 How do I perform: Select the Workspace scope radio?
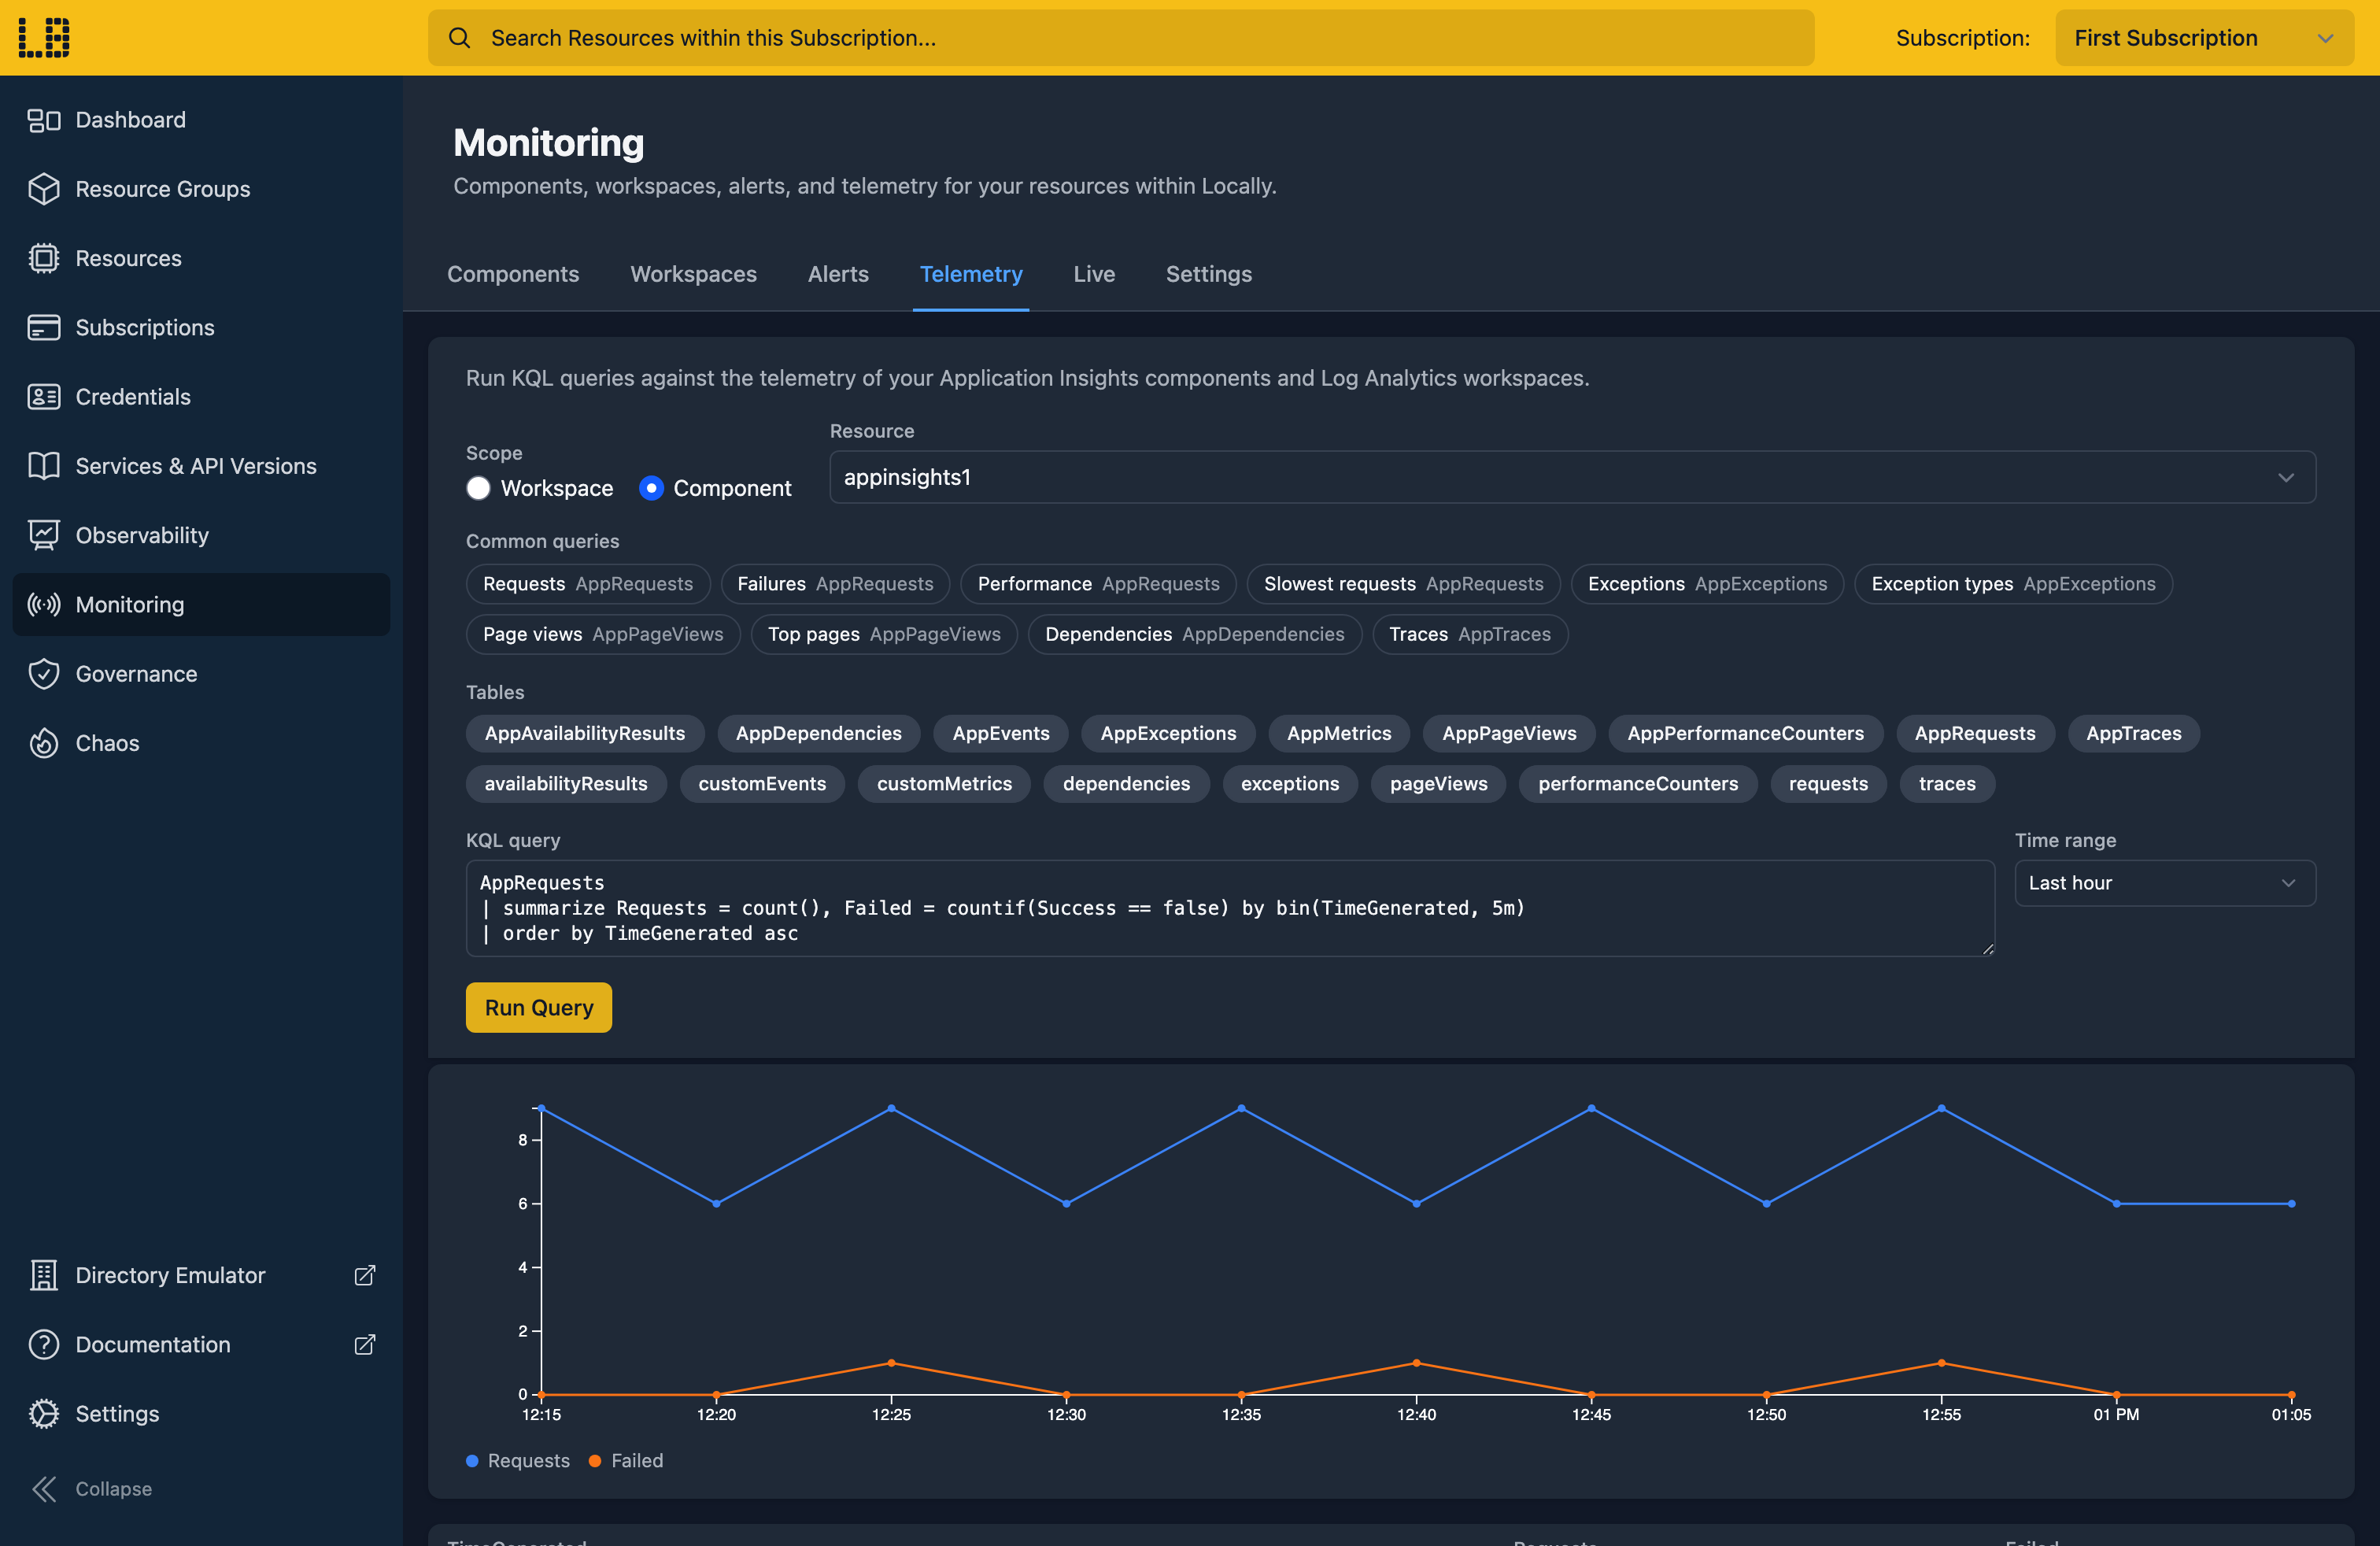click(x=478, y=488)
